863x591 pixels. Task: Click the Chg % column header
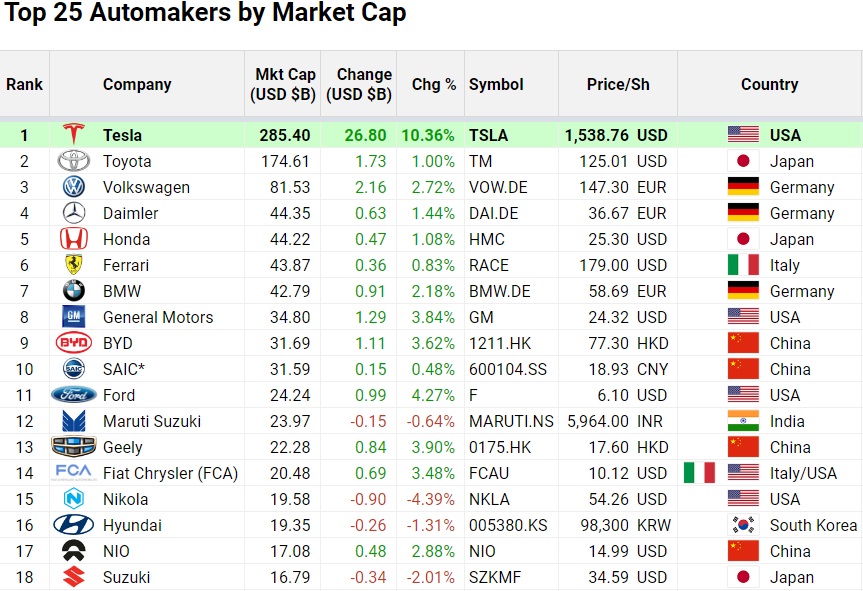pos(433,84)
